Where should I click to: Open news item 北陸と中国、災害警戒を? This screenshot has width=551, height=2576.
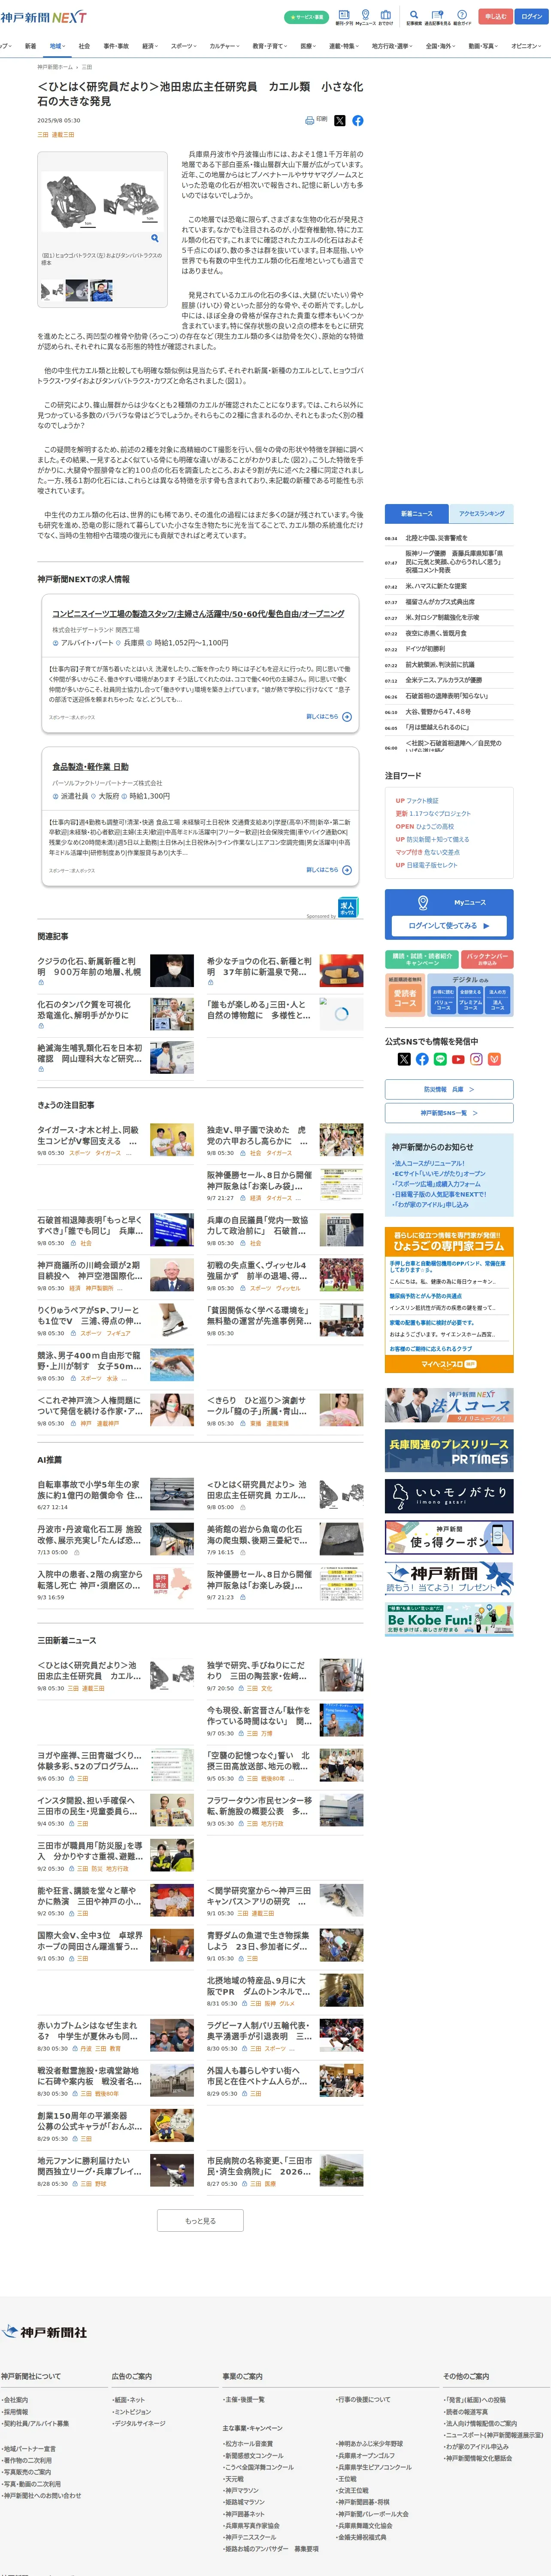click(436, 538)
